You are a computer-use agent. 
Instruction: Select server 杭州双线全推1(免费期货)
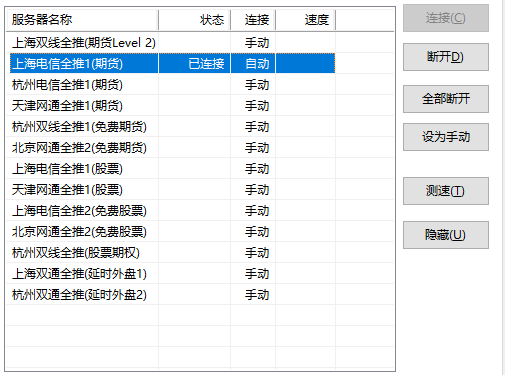[79, 127]
